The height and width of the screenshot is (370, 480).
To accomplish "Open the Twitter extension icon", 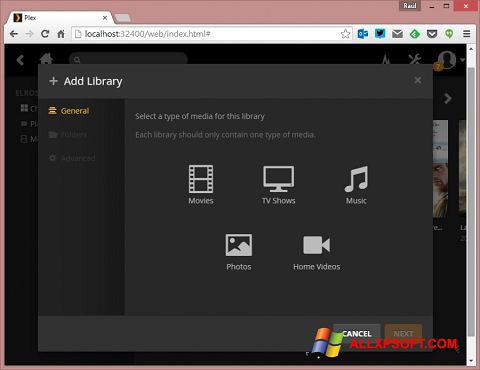I will (380, 34).
